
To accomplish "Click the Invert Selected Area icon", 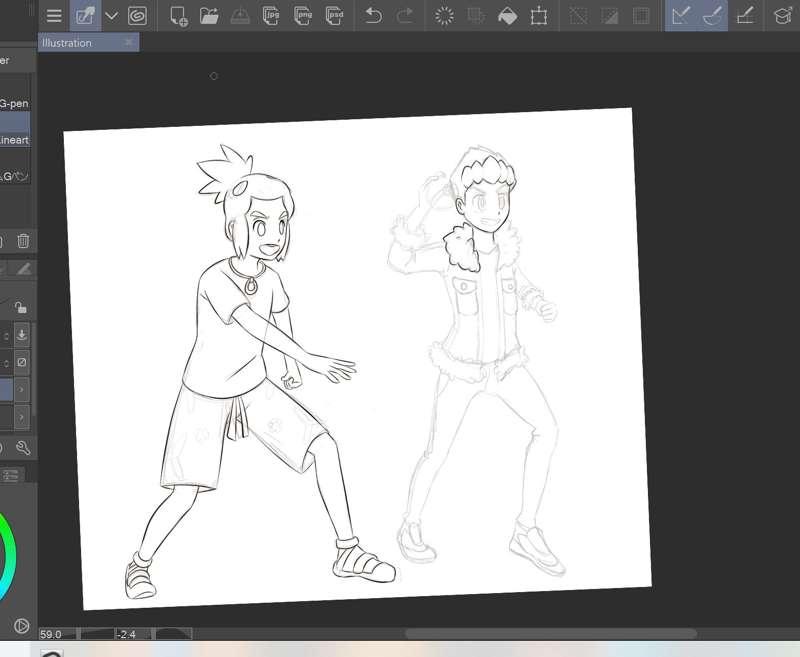I will click(610, 16).
